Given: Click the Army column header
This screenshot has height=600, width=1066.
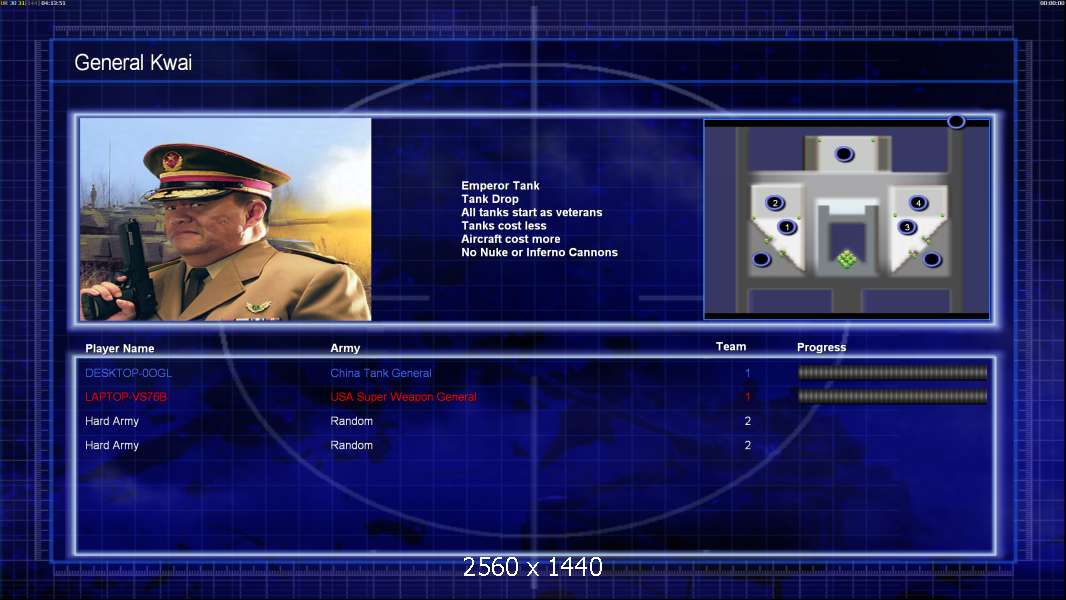Looking at the screenshot, I should 345,348.
